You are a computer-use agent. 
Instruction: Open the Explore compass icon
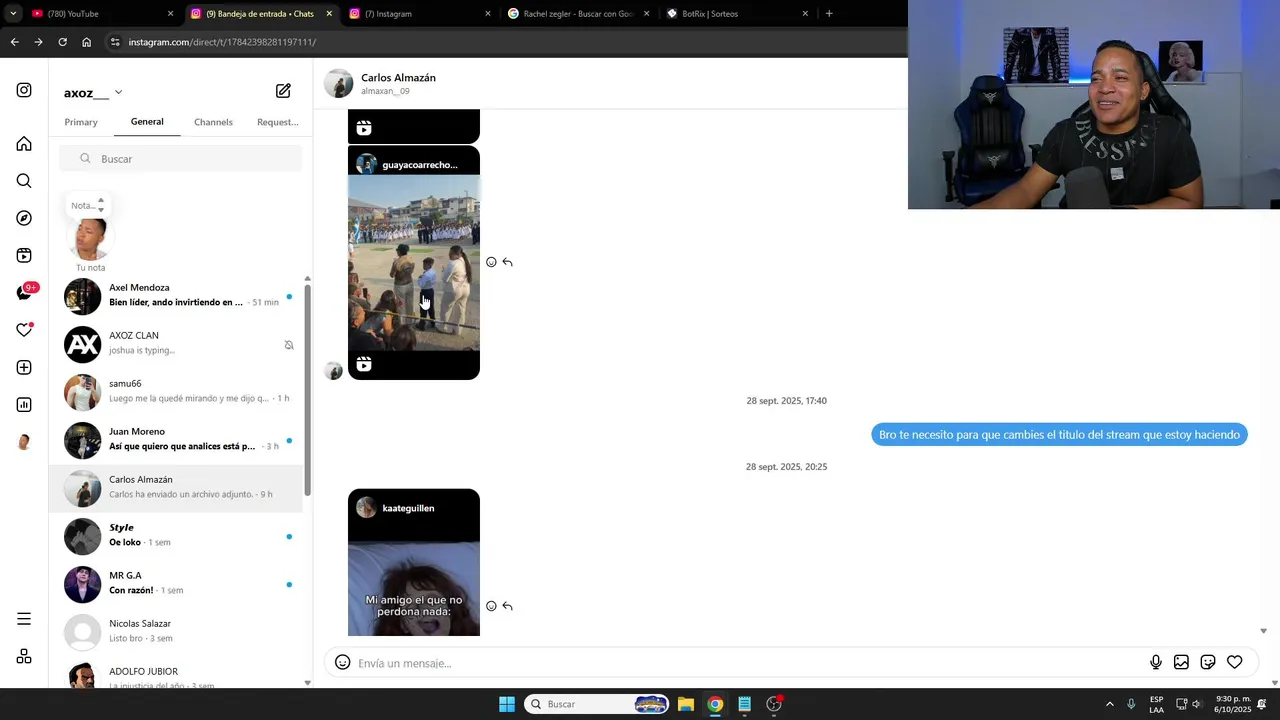click(24, 218)
